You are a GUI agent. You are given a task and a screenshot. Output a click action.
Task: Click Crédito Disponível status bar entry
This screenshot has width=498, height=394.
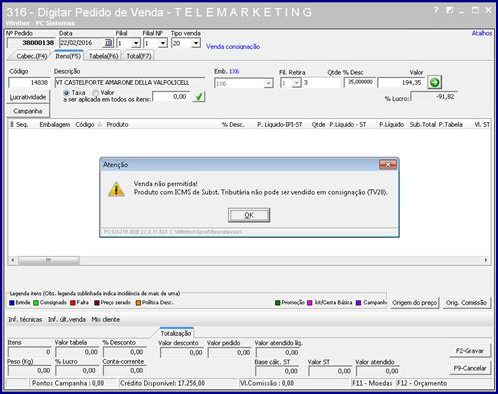(162, 383)
